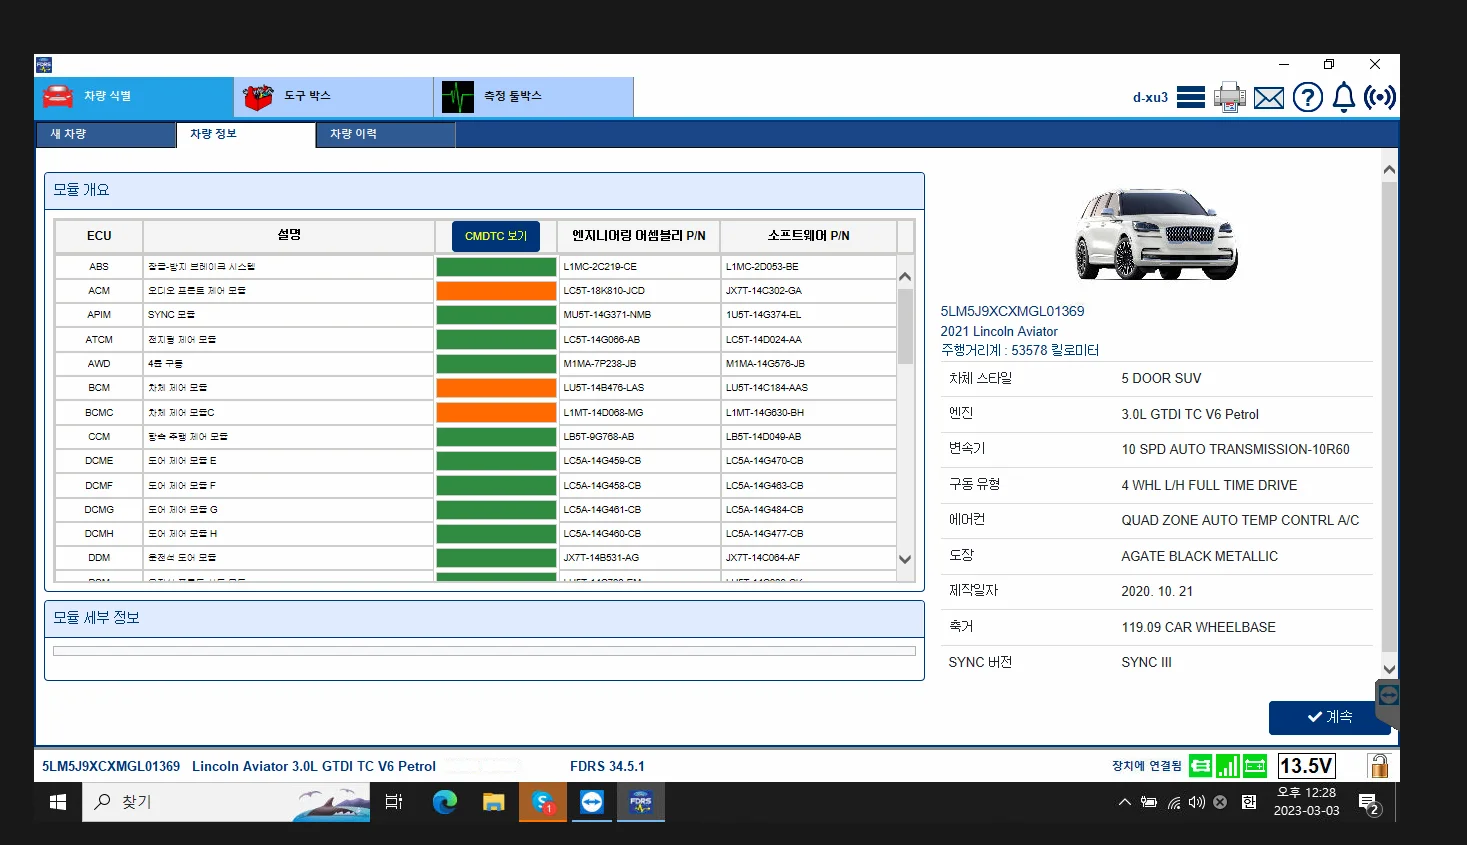Click the printer icon in the toolbar
This screenshot has height=845, width=1467.
(x=1230, y=97)
